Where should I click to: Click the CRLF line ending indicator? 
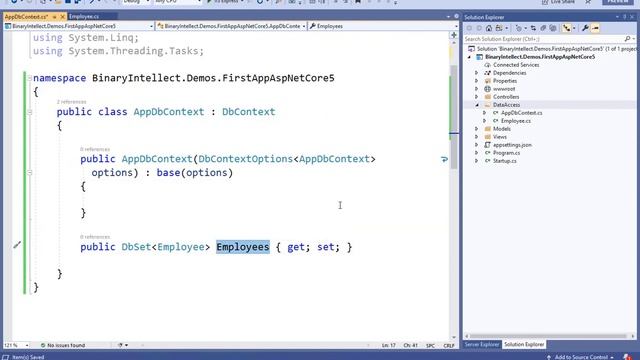(449, 345)
